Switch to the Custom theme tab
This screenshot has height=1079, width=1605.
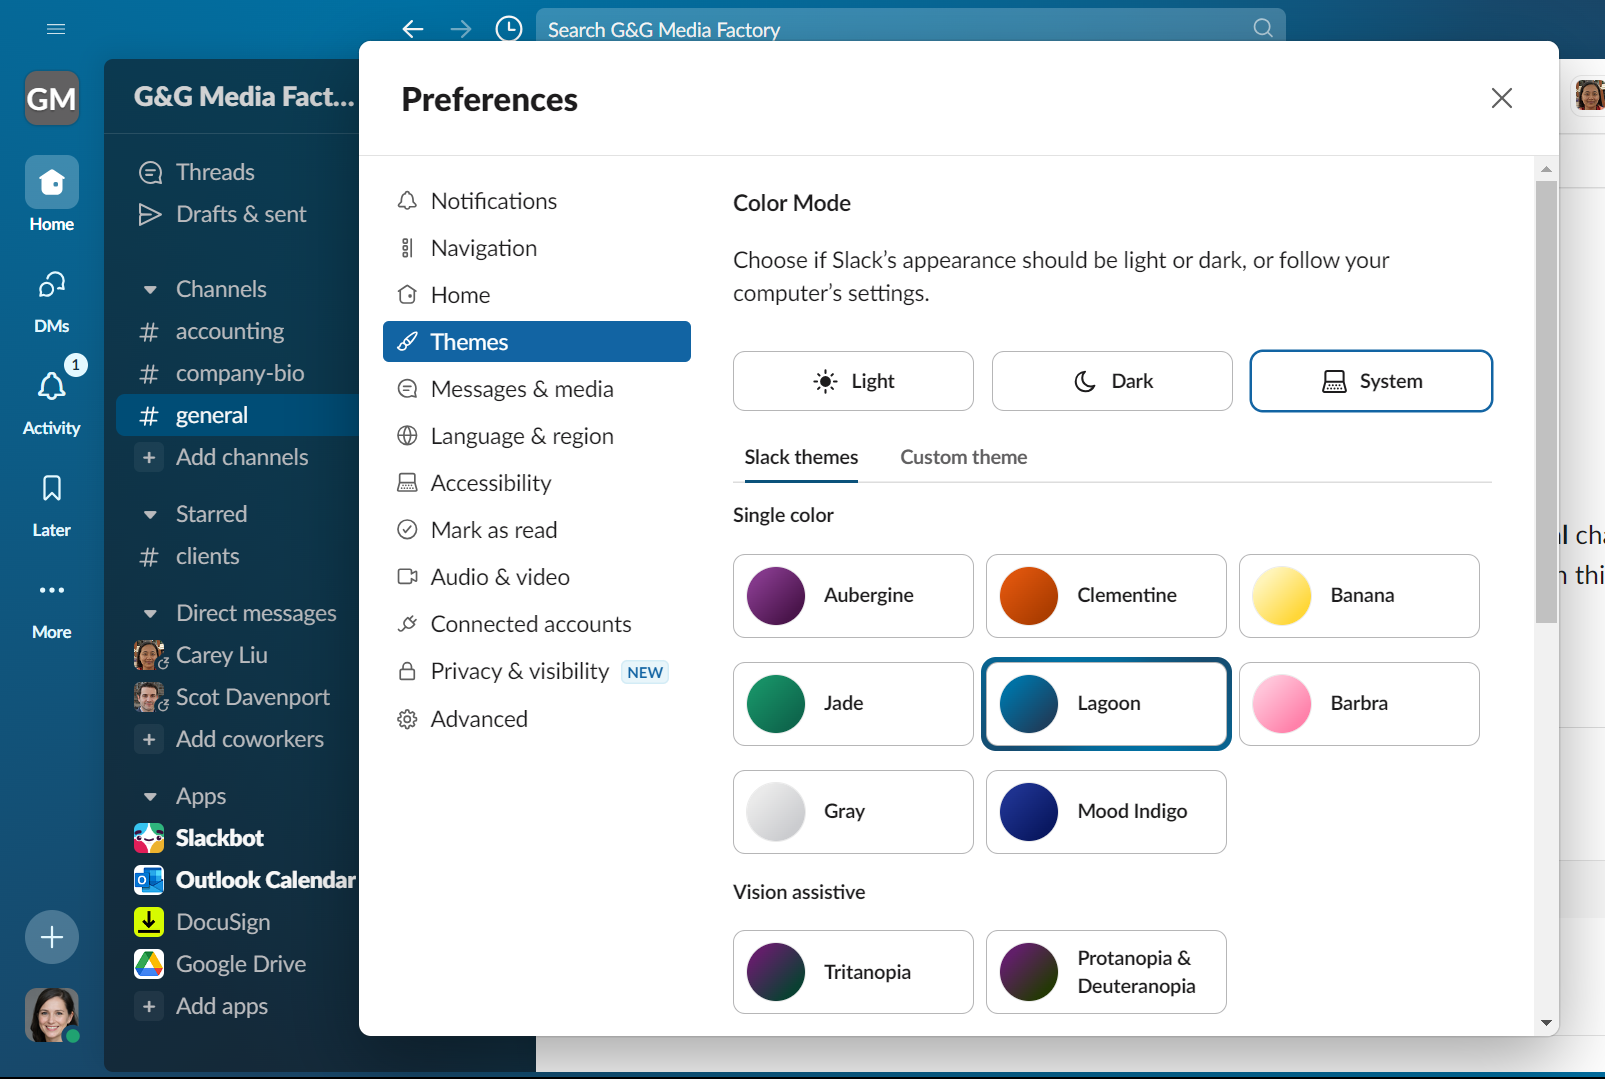pyautogui.click(x=963, y=457)
